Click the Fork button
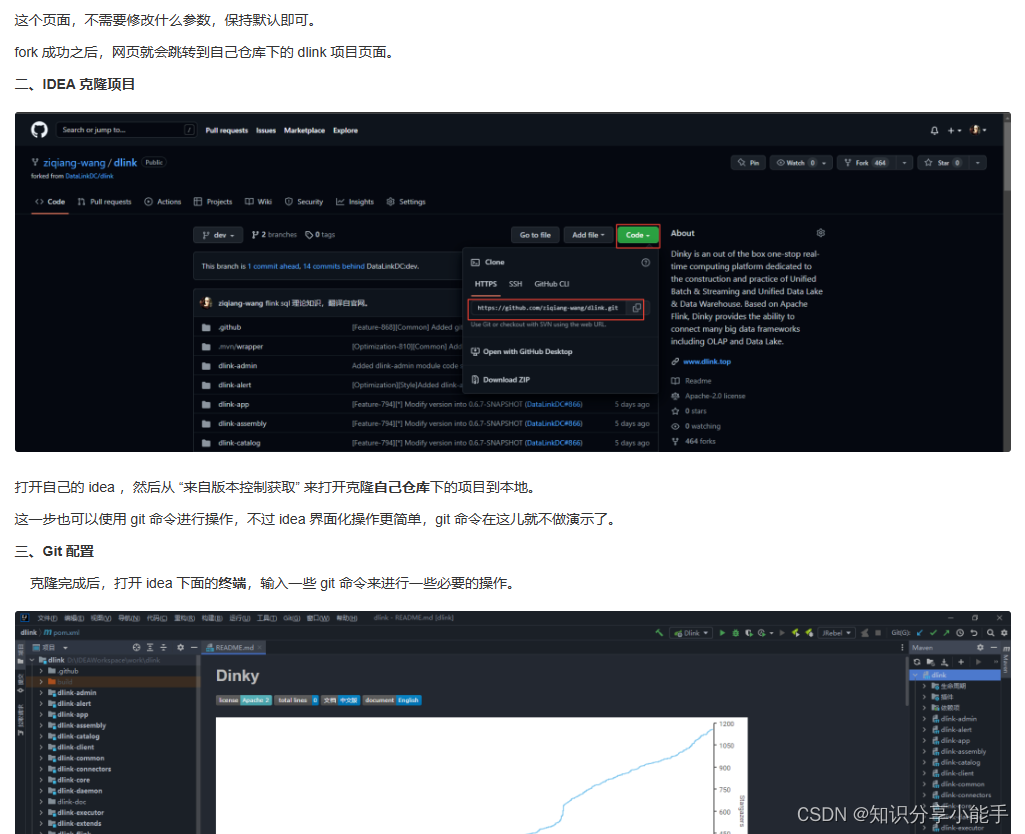The height and width of the screenshot is (834, 1025). coord(865,163)
